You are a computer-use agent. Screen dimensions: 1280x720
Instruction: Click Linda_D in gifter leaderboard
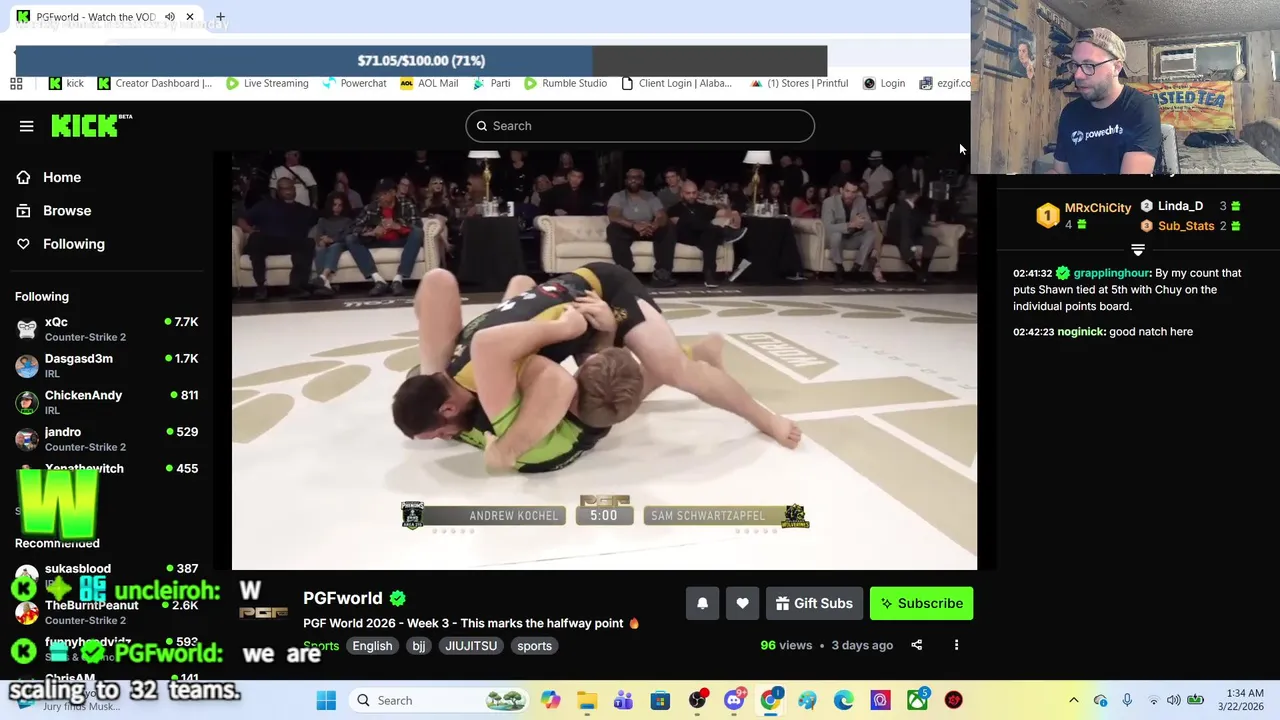[x=1192, y=206]
